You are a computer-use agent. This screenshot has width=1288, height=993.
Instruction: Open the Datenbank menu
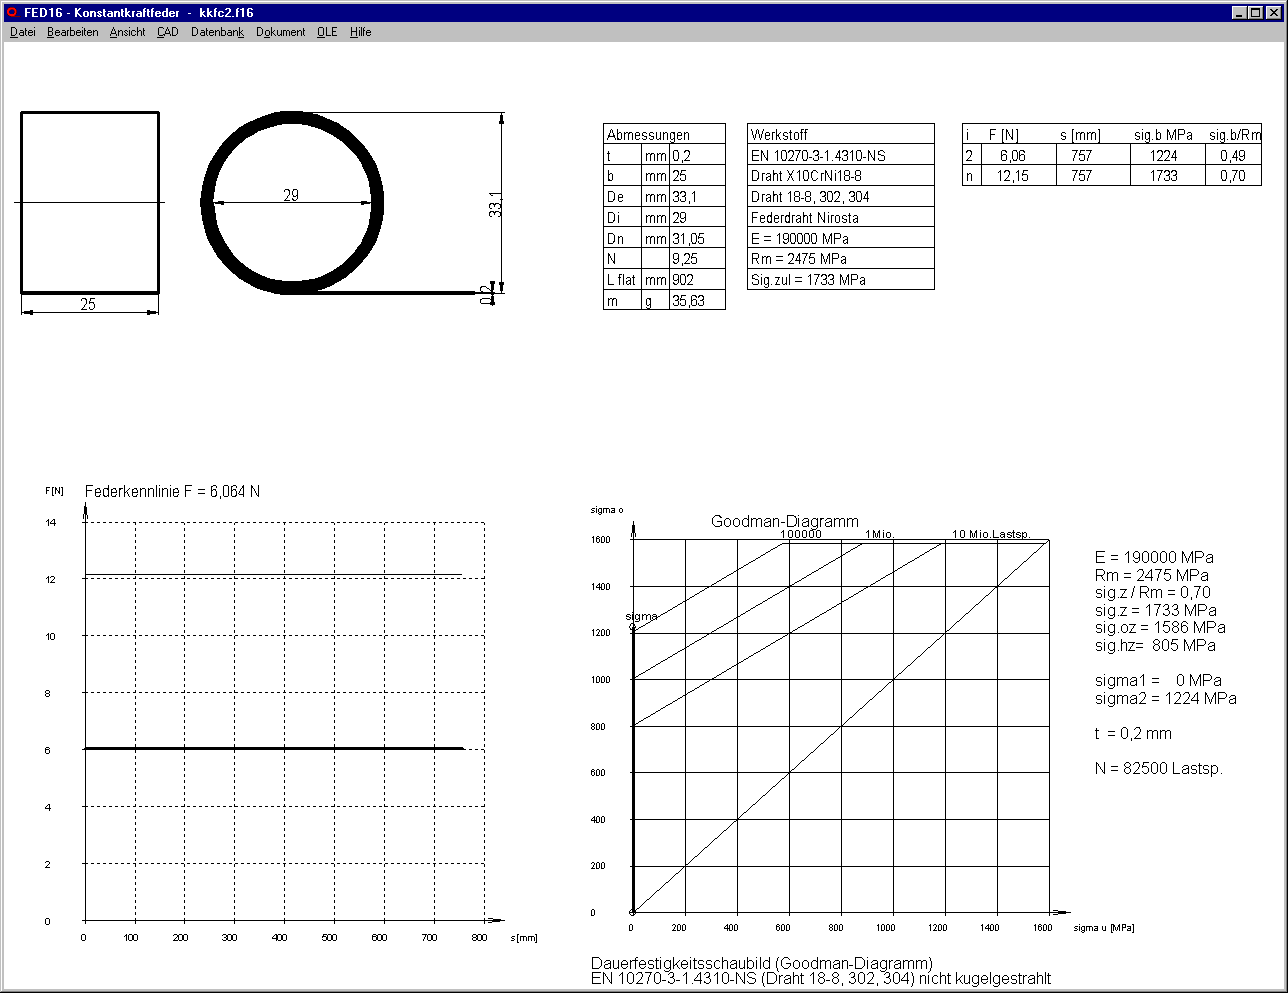tap(217, 32)
